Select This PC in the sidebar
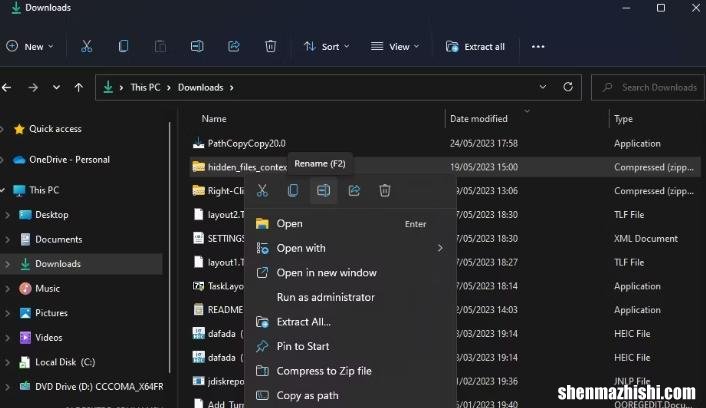The height and width of the screenshot is (408, 706). coord(44,190)
